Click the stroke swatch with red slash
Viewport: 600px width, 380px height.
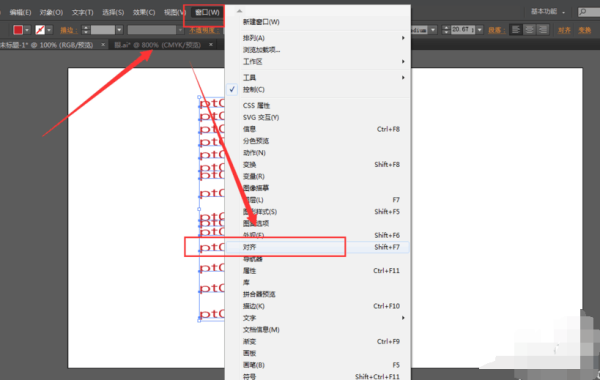40,30
